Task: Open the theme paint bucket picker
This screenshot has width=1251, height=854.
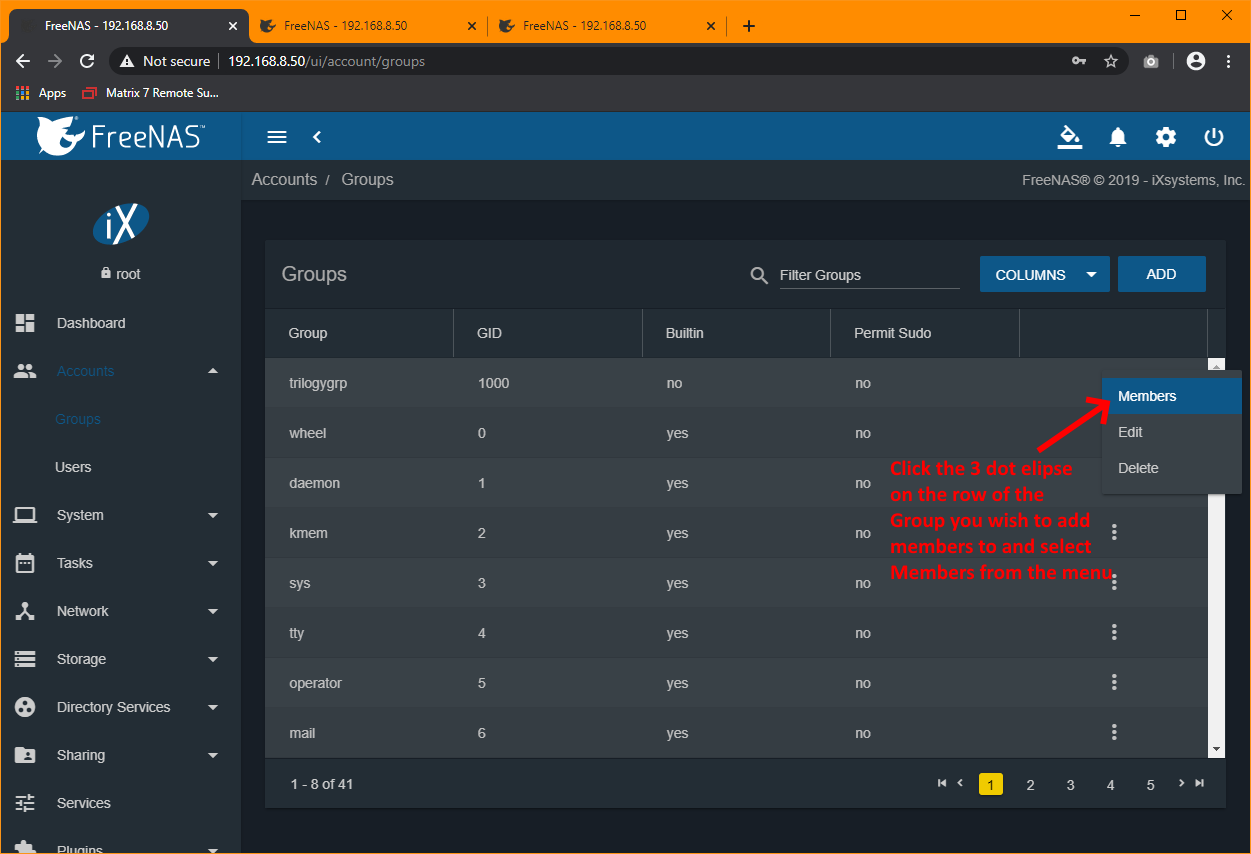Action: pyautogui.click(x=1070, y=137)
